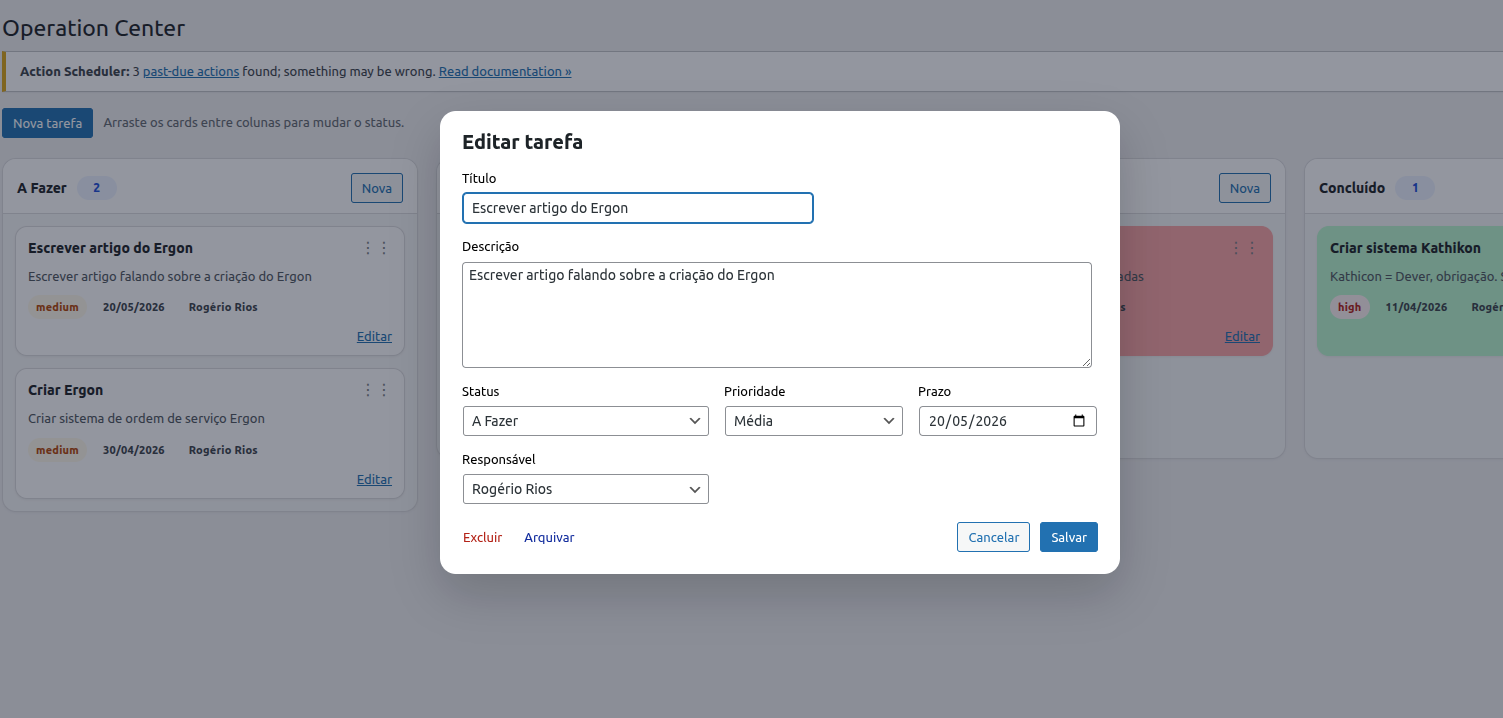Screen dimensions: 1503x718
Task: Click the date 11/04/2026 on Kathikon card
Action: (1416, 307)
